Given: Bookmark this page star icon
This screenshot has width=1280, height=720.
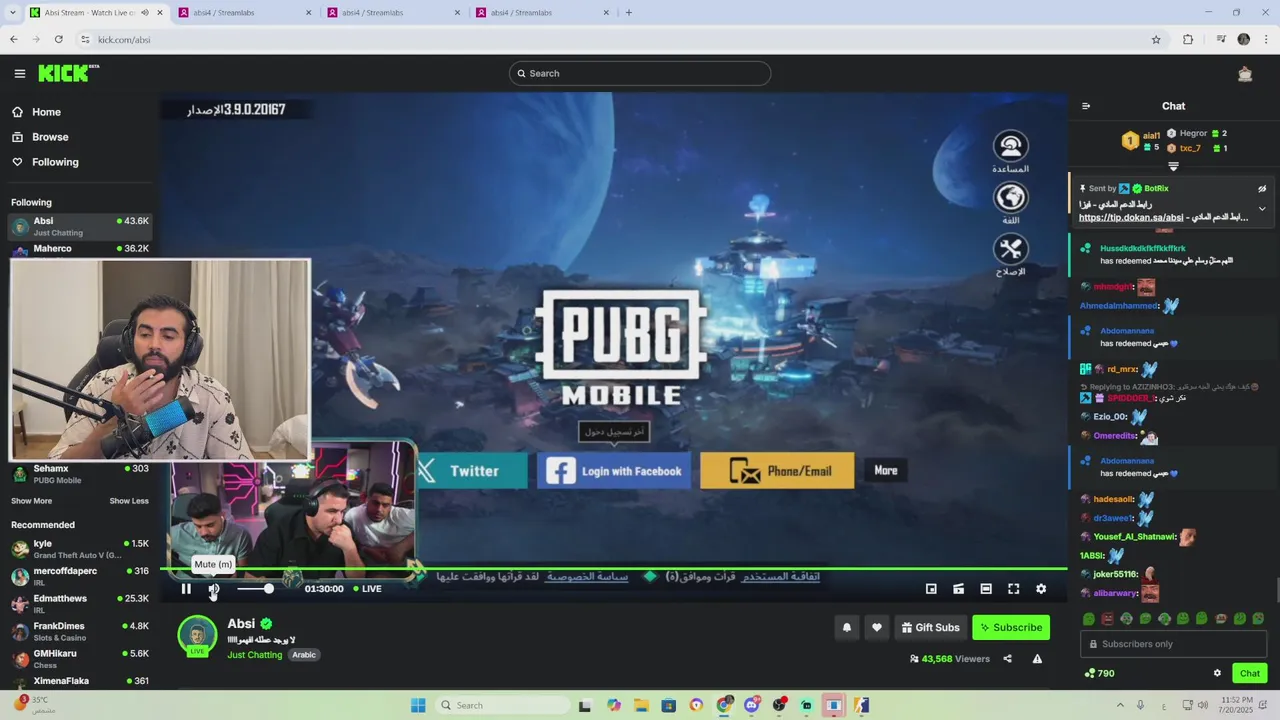Looking at the screenshot, I should [1156, 40].
